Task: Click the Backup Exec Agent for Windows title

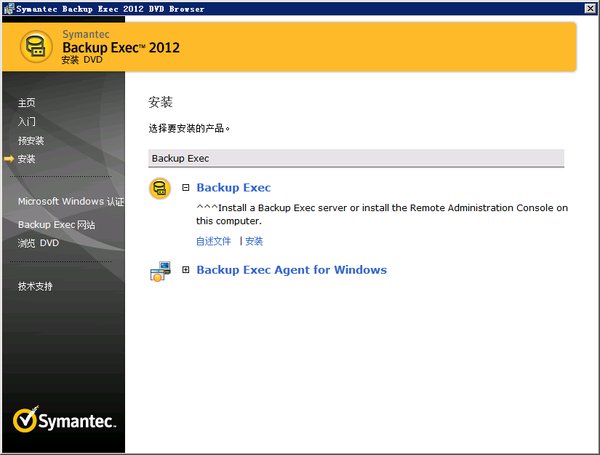Action: [x=292, y=270]
